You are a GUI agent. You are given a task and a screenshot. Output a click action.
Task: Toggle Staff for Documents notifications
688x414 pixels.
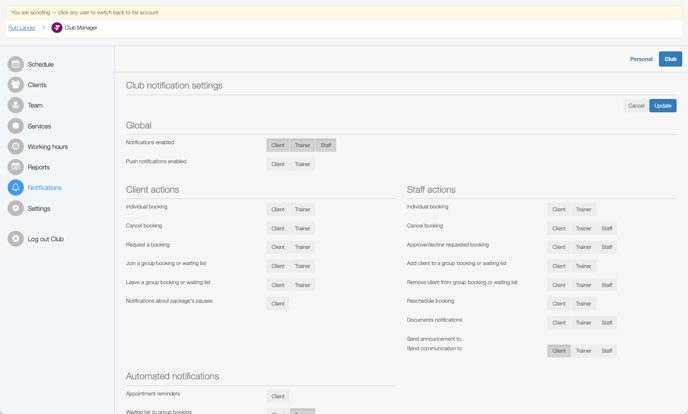click(x=607, y=323)
